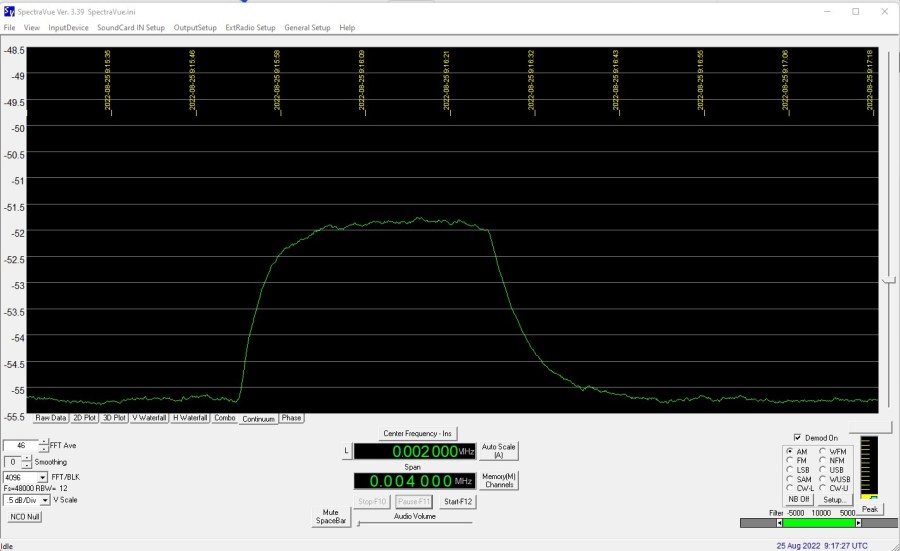The width and height of the screenshot is (900, 551).
Task: Choose CW-L demodulation mode
Action: [x=791, y=488]
